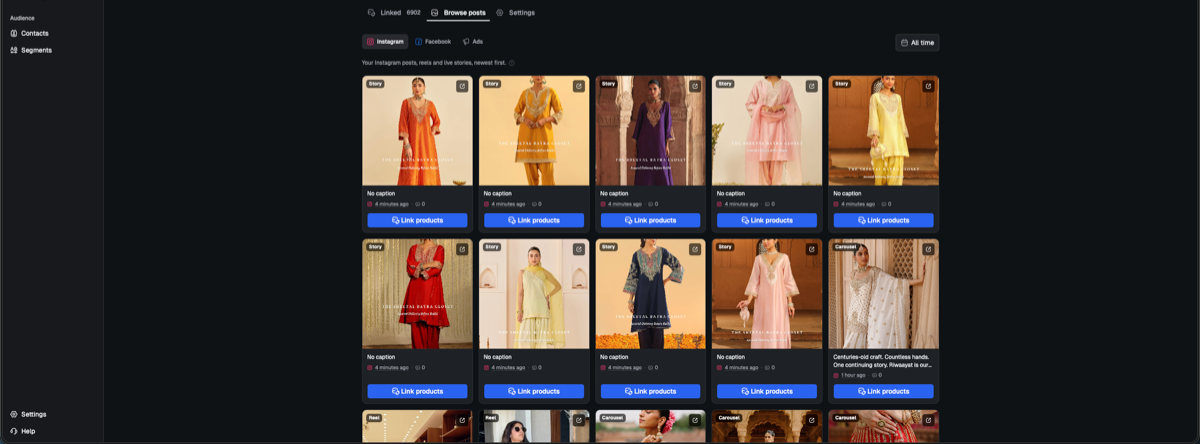Link products to Centuries-old craft carousel
The height and width of the screenshot is (444, 1200).
[883, 391]
